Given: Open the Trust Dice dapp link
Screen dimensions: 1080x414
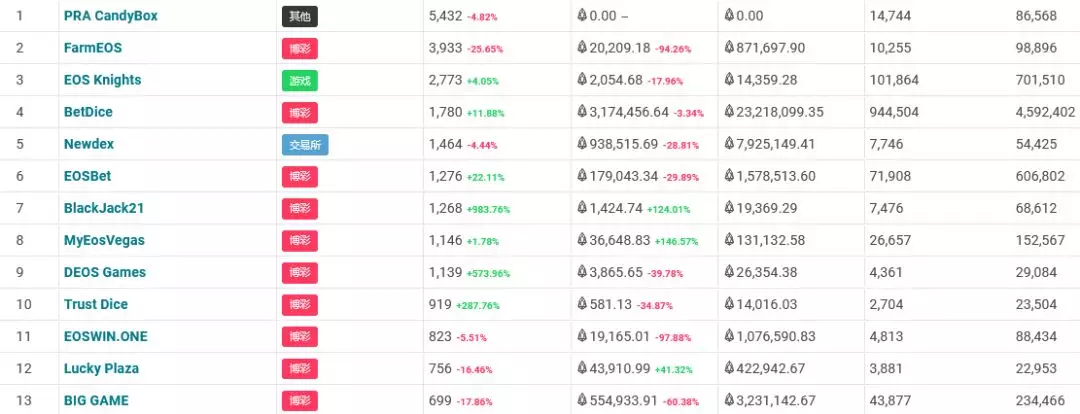Looking at the screenshot, I should [96, 304].
